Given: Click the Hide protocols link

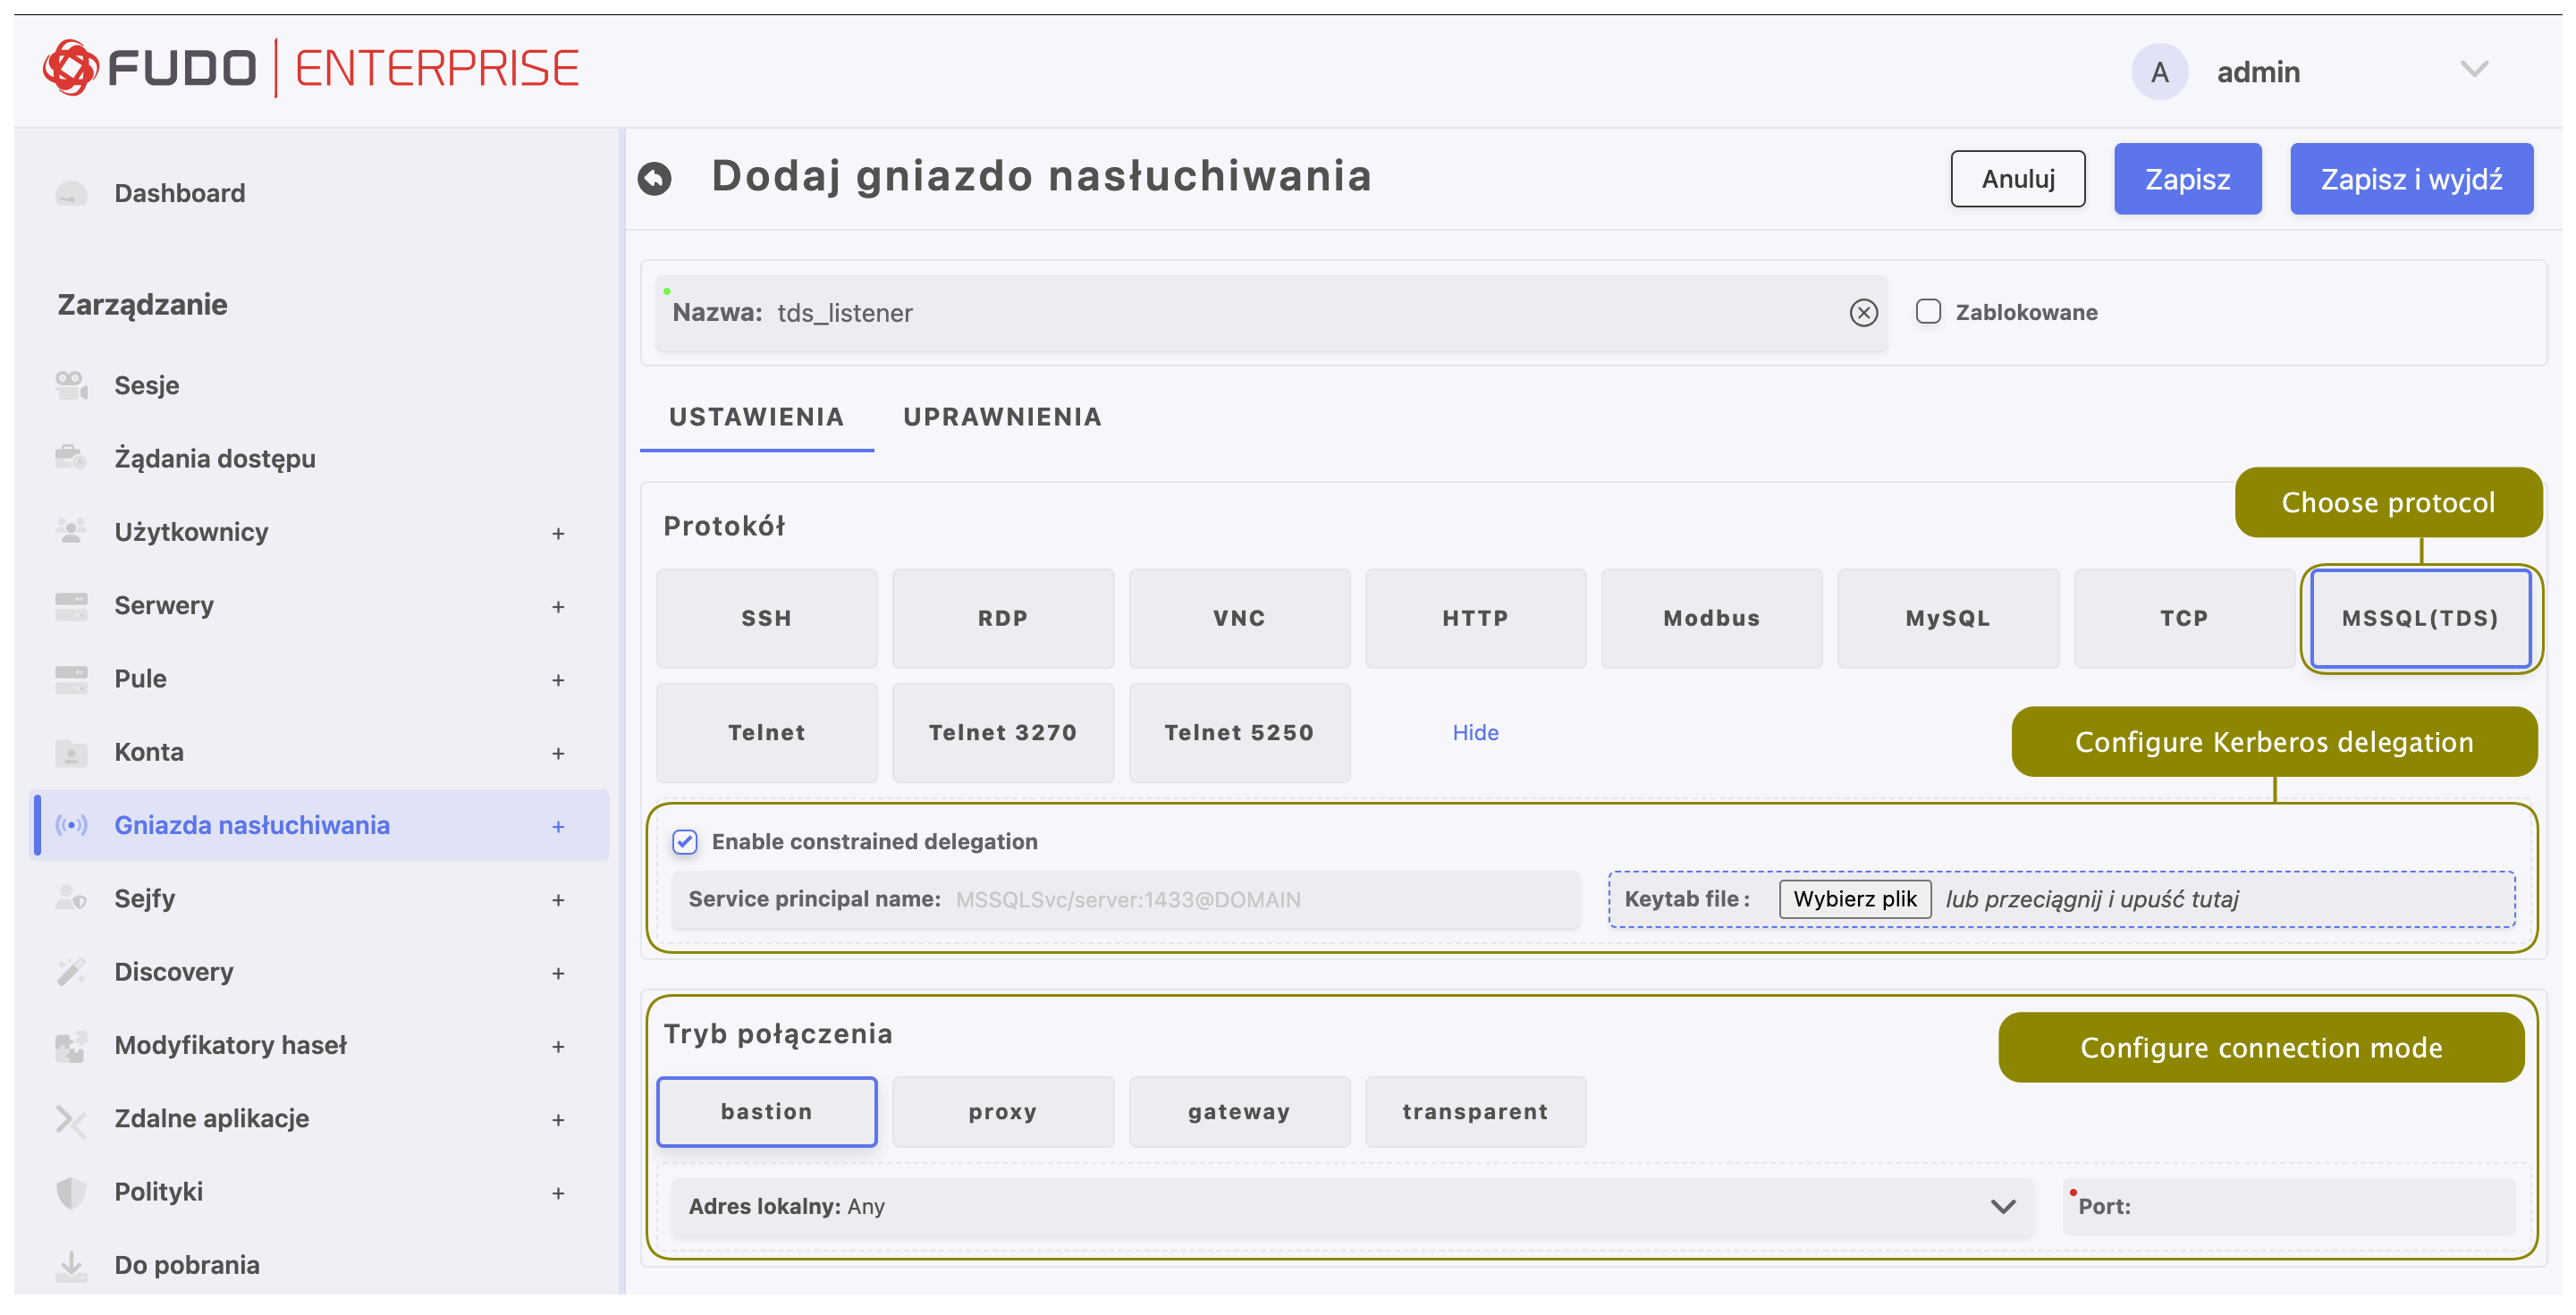Looking at the screenshot, I should [1474, 732].
